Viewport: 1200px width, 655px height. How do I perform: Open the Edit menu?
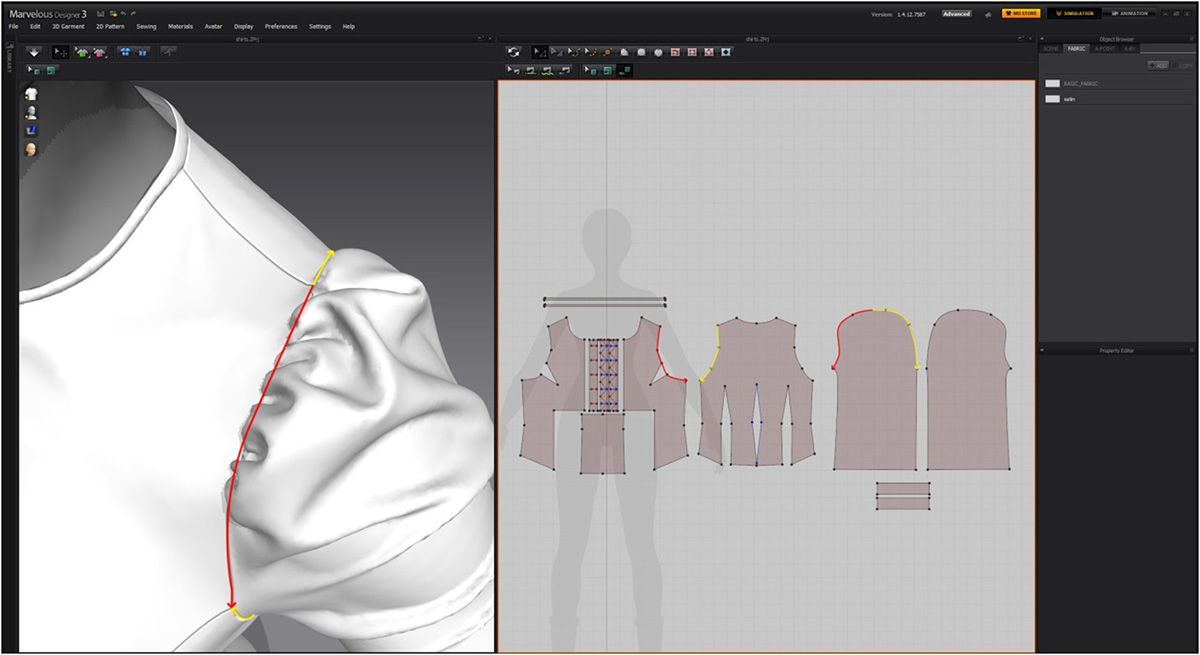point(35,27)
